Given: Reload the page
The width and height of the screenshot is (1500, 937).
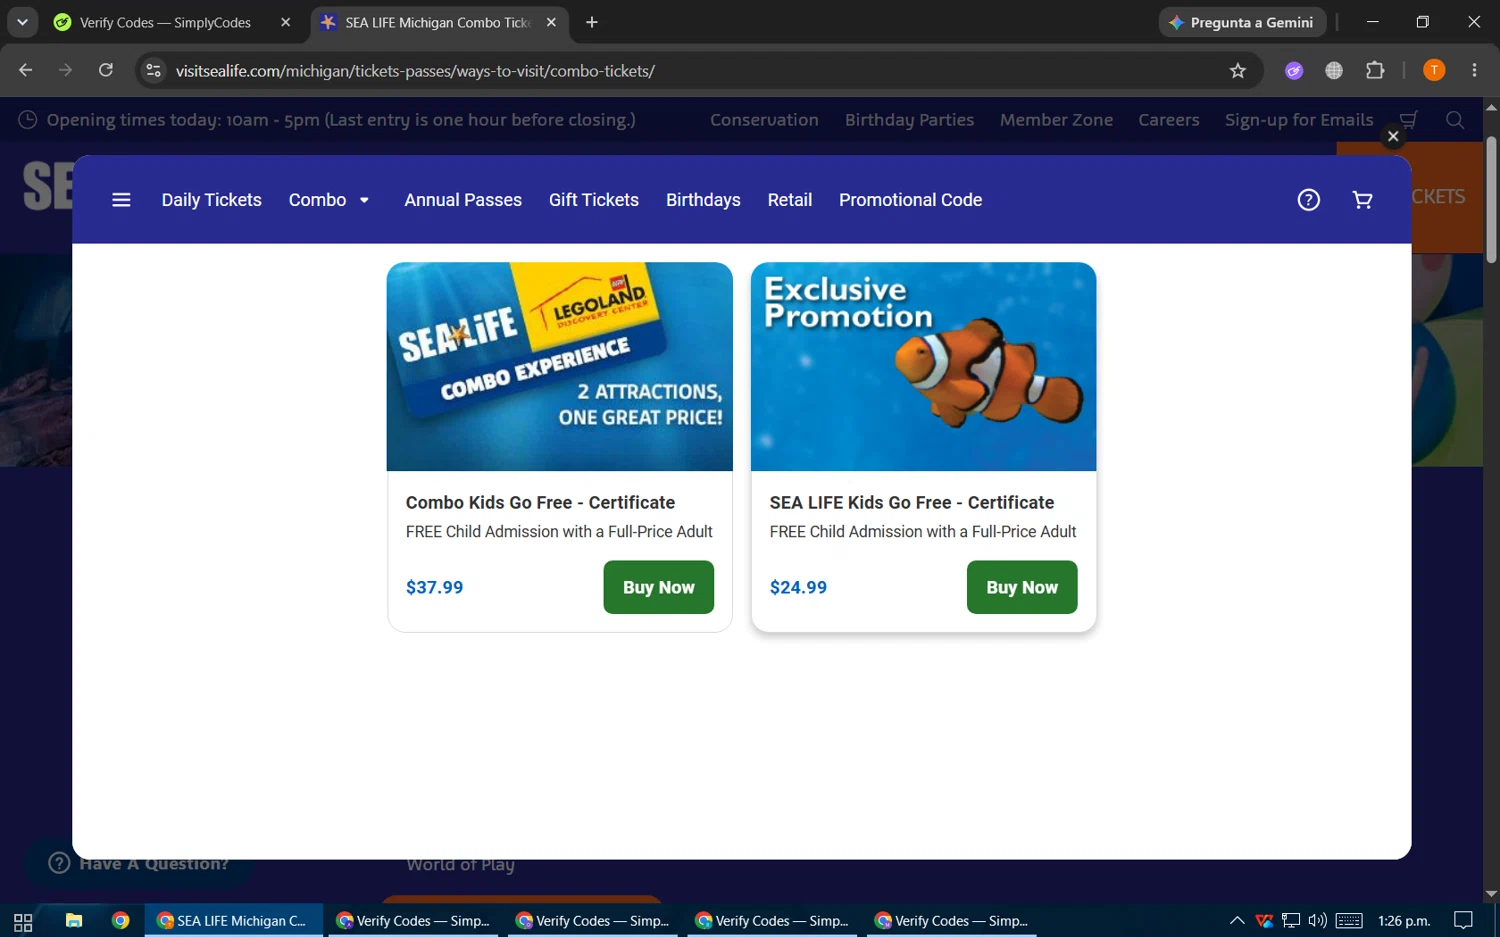Looking at the screenshot, I should click(x=106, y=70).
